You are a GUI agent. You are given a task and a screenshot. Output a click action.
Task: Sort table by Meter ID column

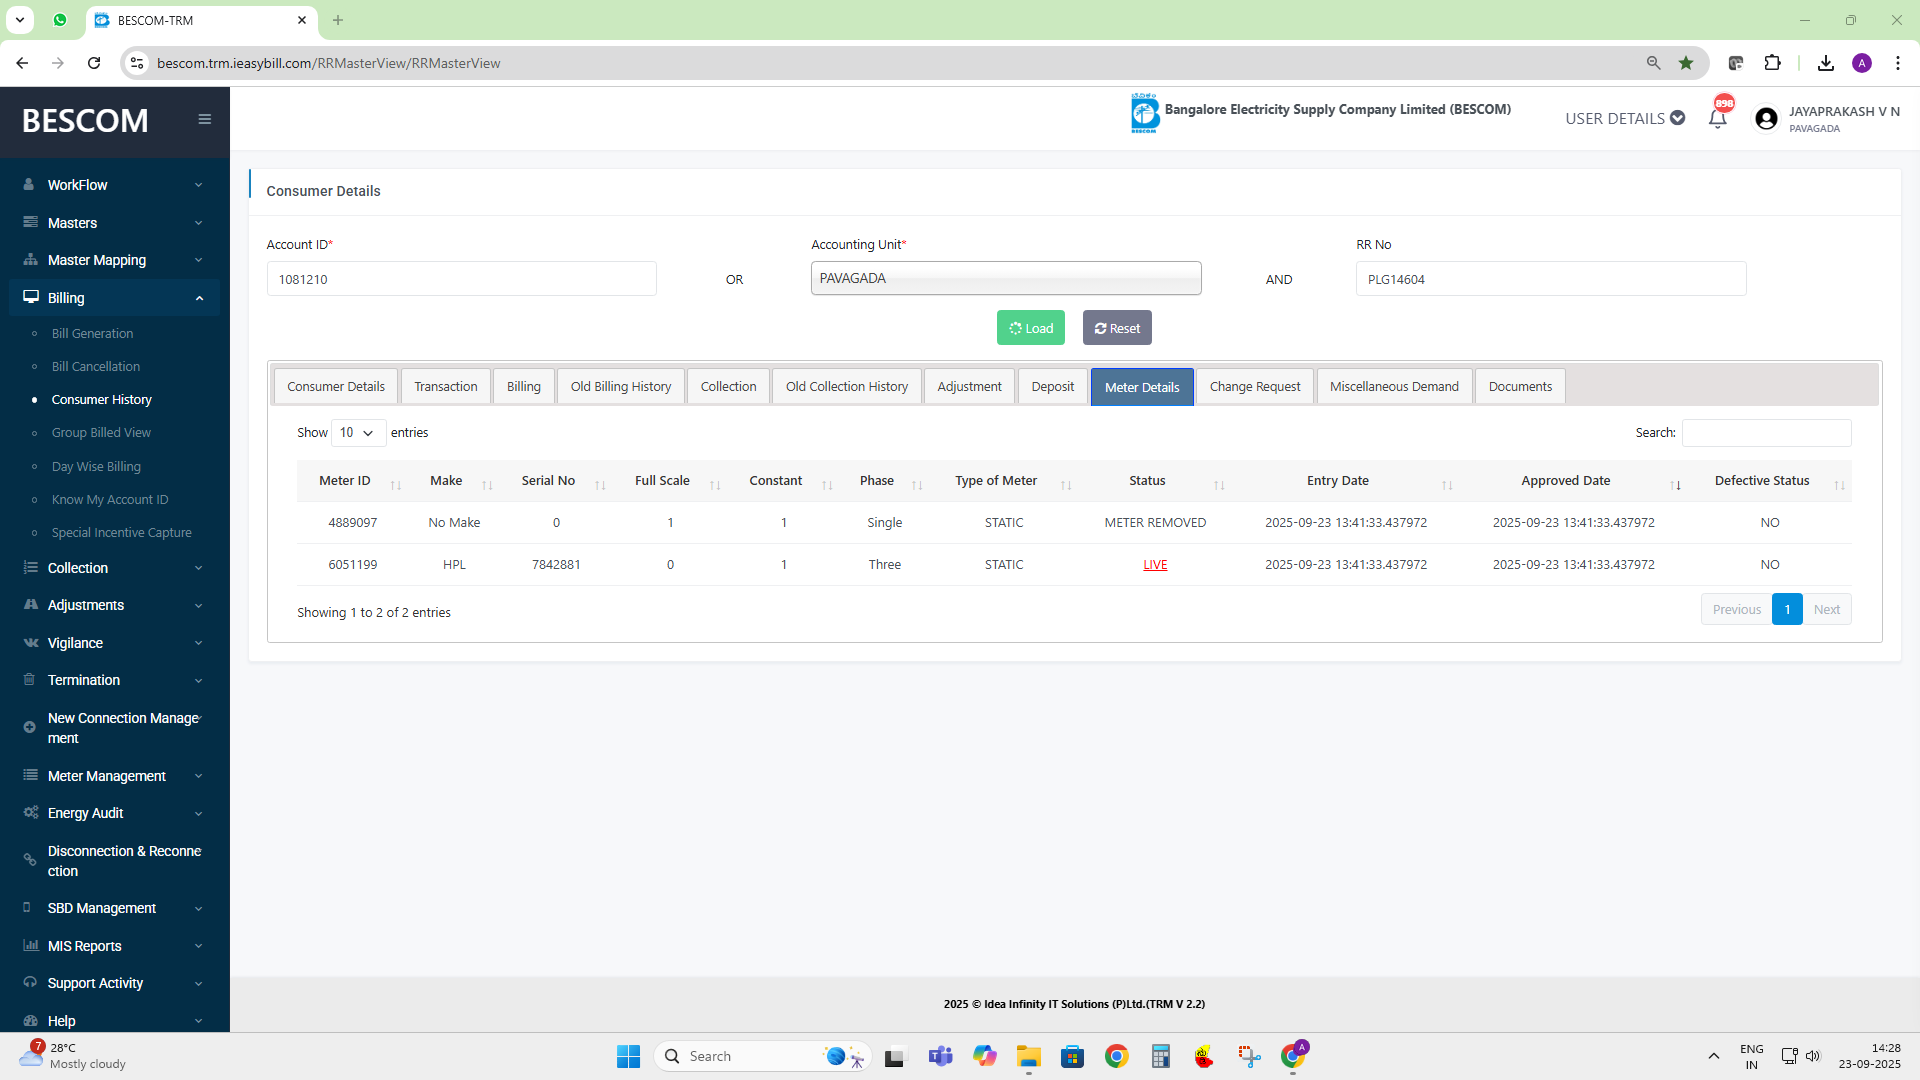[345, 481]
